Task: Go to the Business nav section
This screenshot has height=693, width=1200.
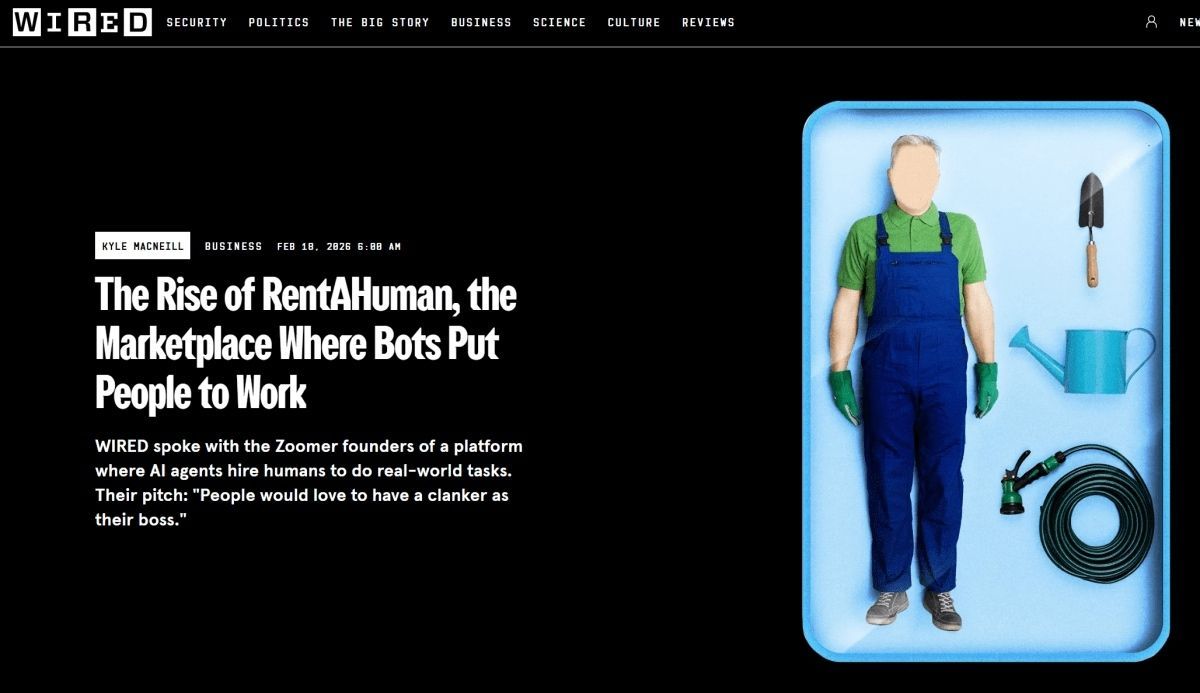Action: [481, 22]
